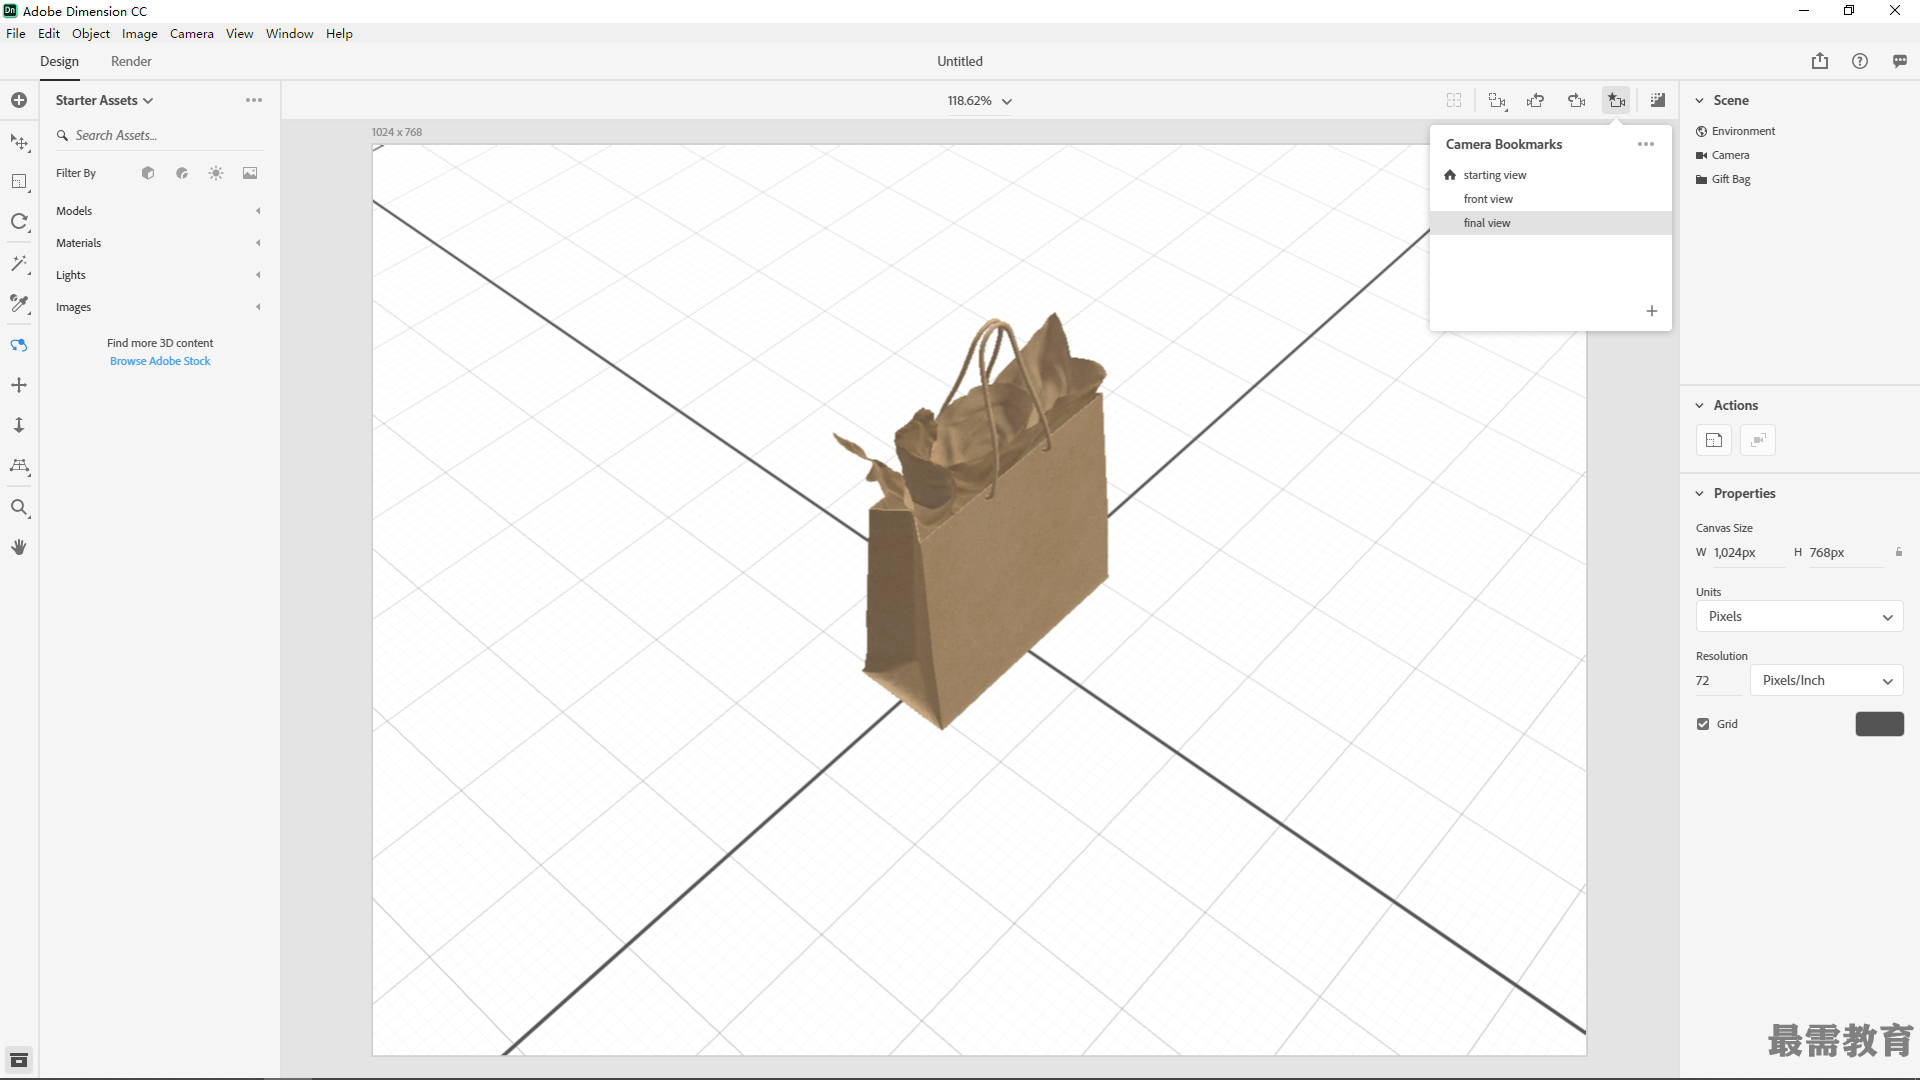Collapse the Properties panel
The width and height of the screenshot is (1920, 1080).
(1699, 493)
